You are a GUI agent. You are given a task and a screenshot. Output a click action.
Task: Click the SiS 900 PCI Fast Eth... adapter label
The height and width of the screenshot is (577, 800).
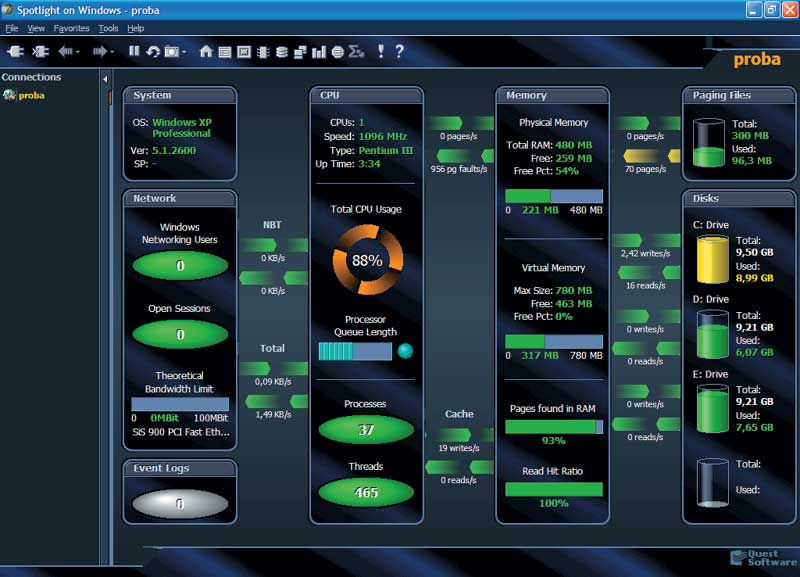[181, 432]
